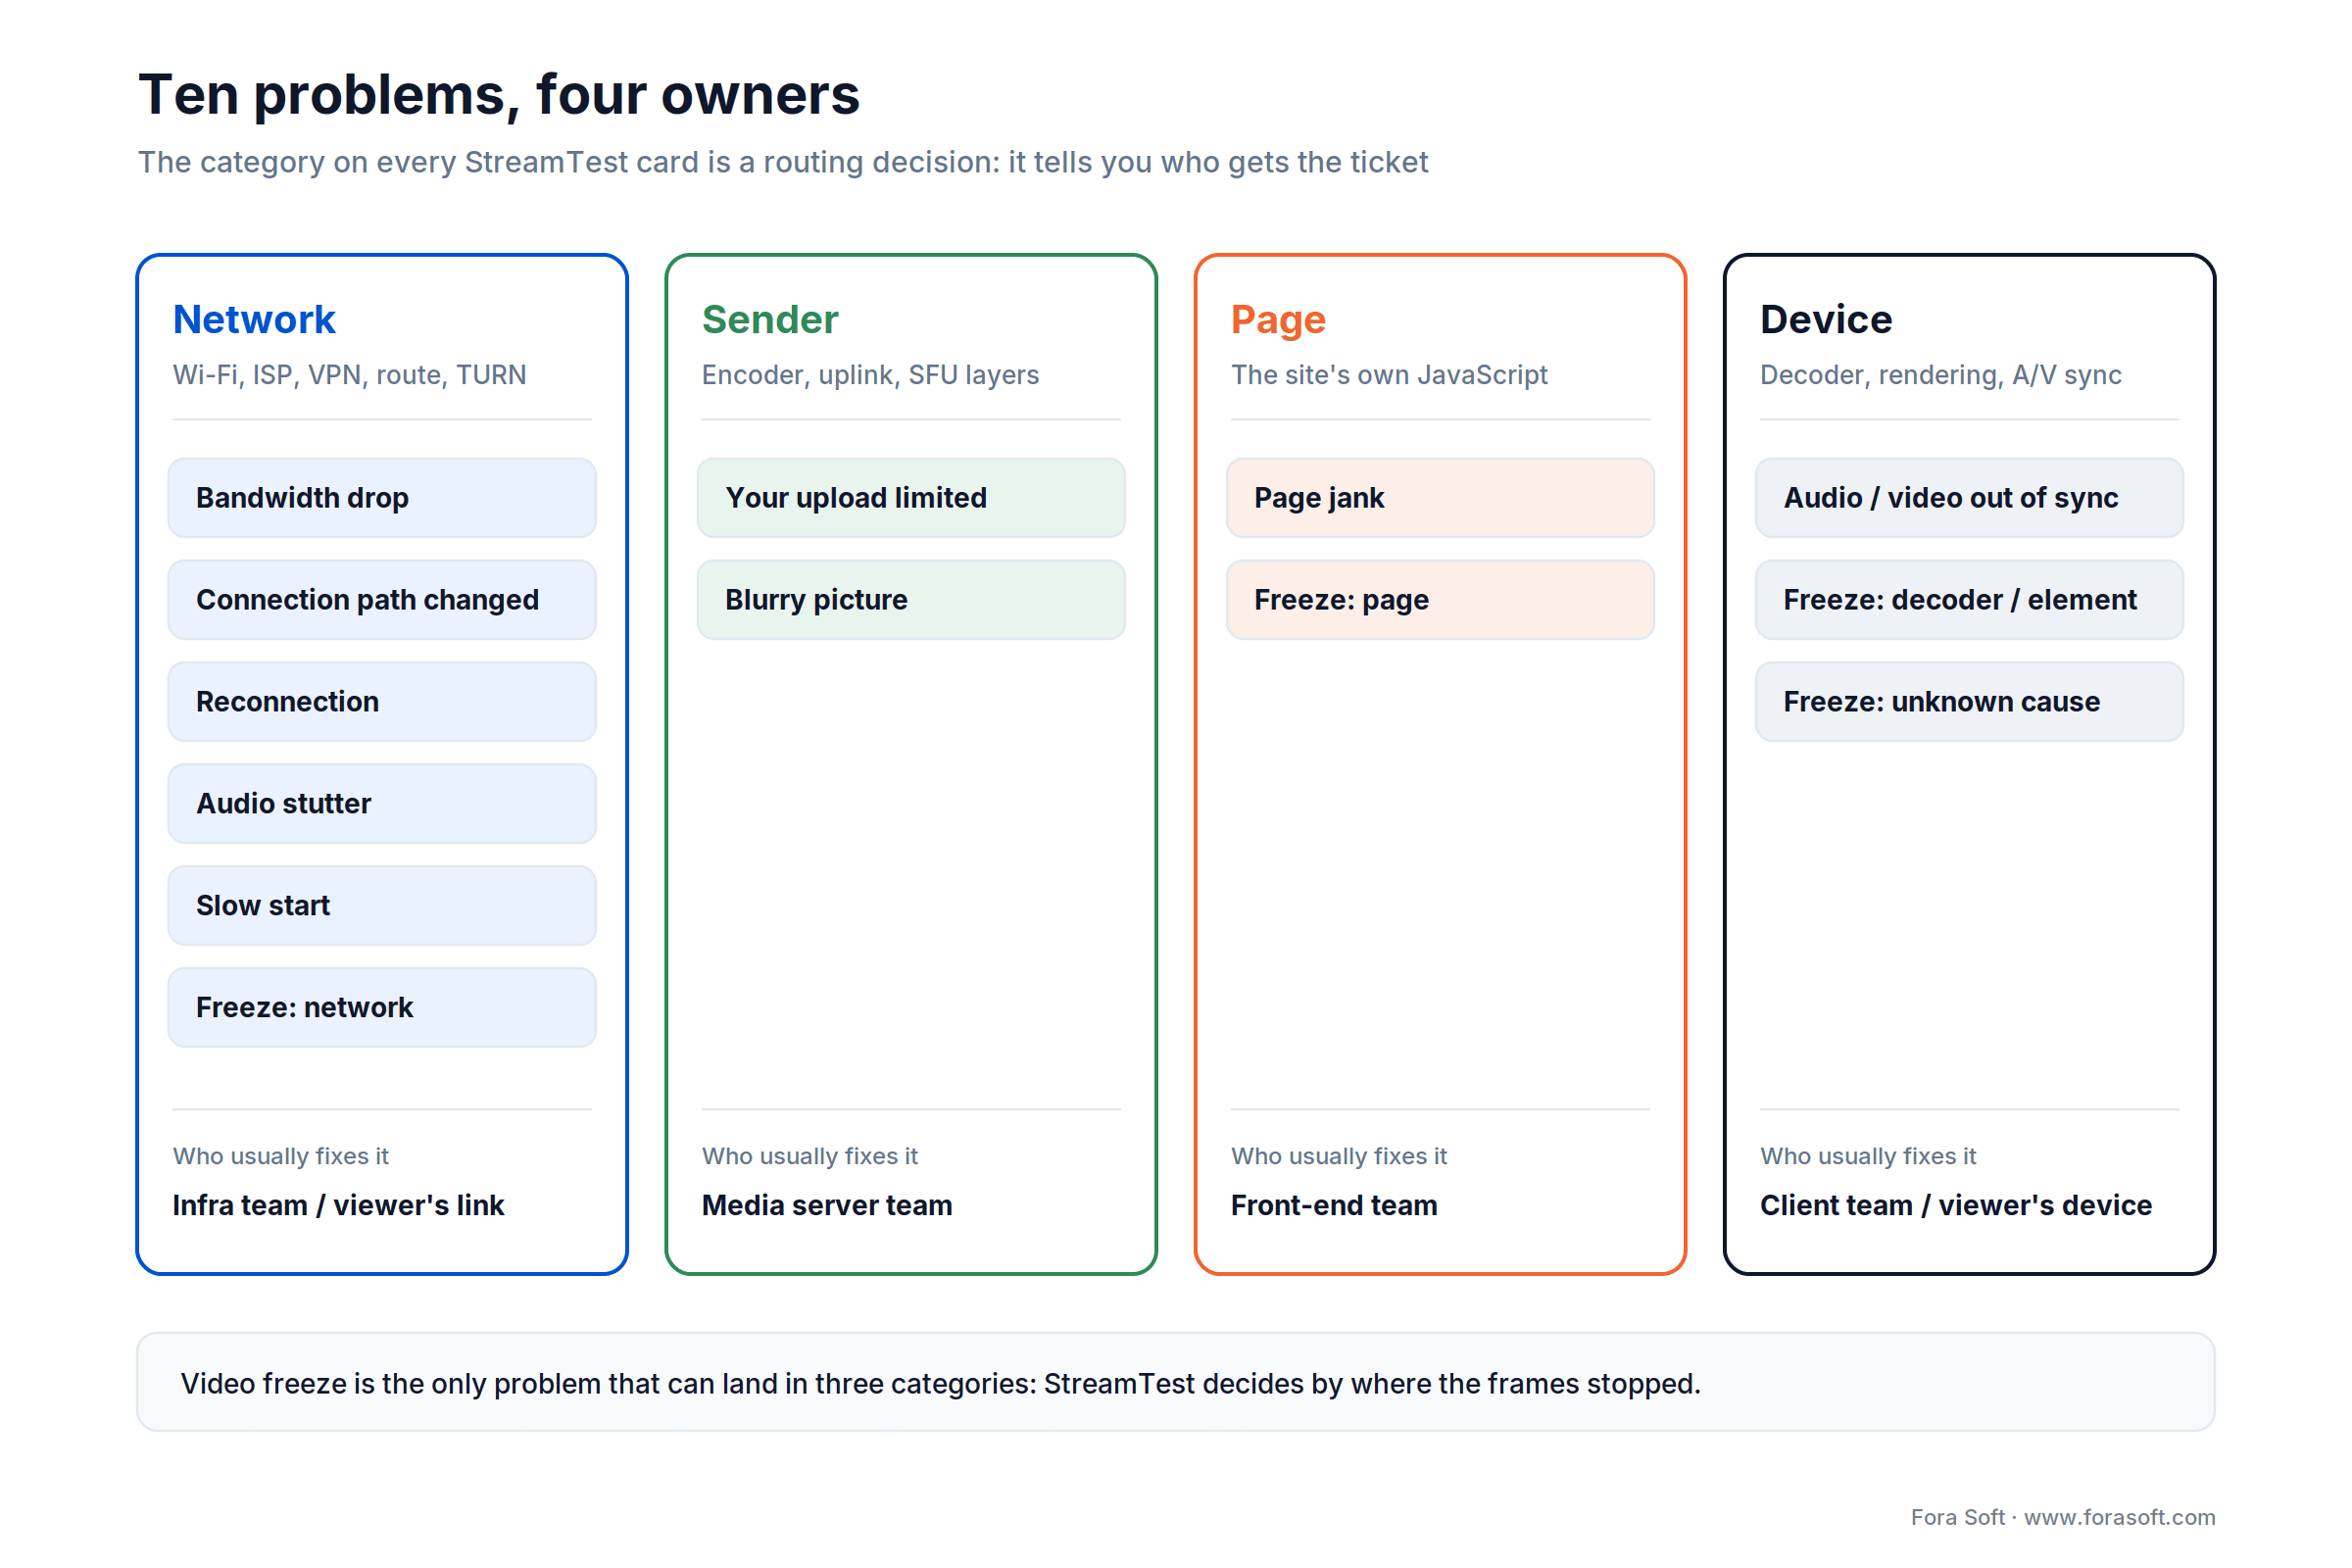Click the StreamTest routing decision subtitle
The width and height of the screenshot is (2352, 1568).
783,162
